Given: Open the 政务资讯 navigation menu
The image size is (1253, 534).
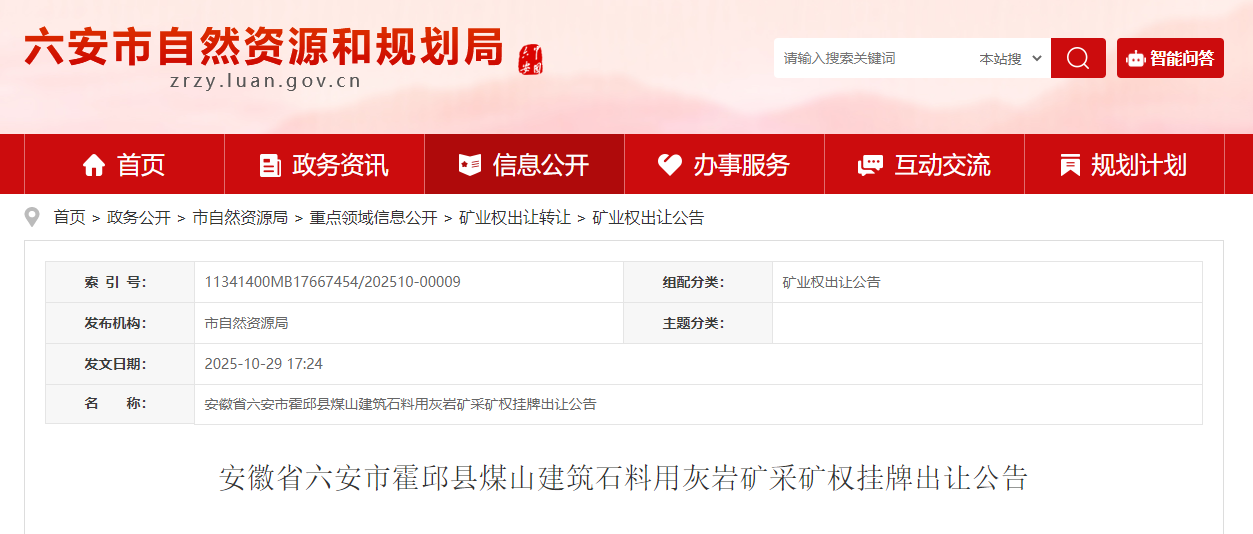Looking at the screenshot, I should point(339,165).
